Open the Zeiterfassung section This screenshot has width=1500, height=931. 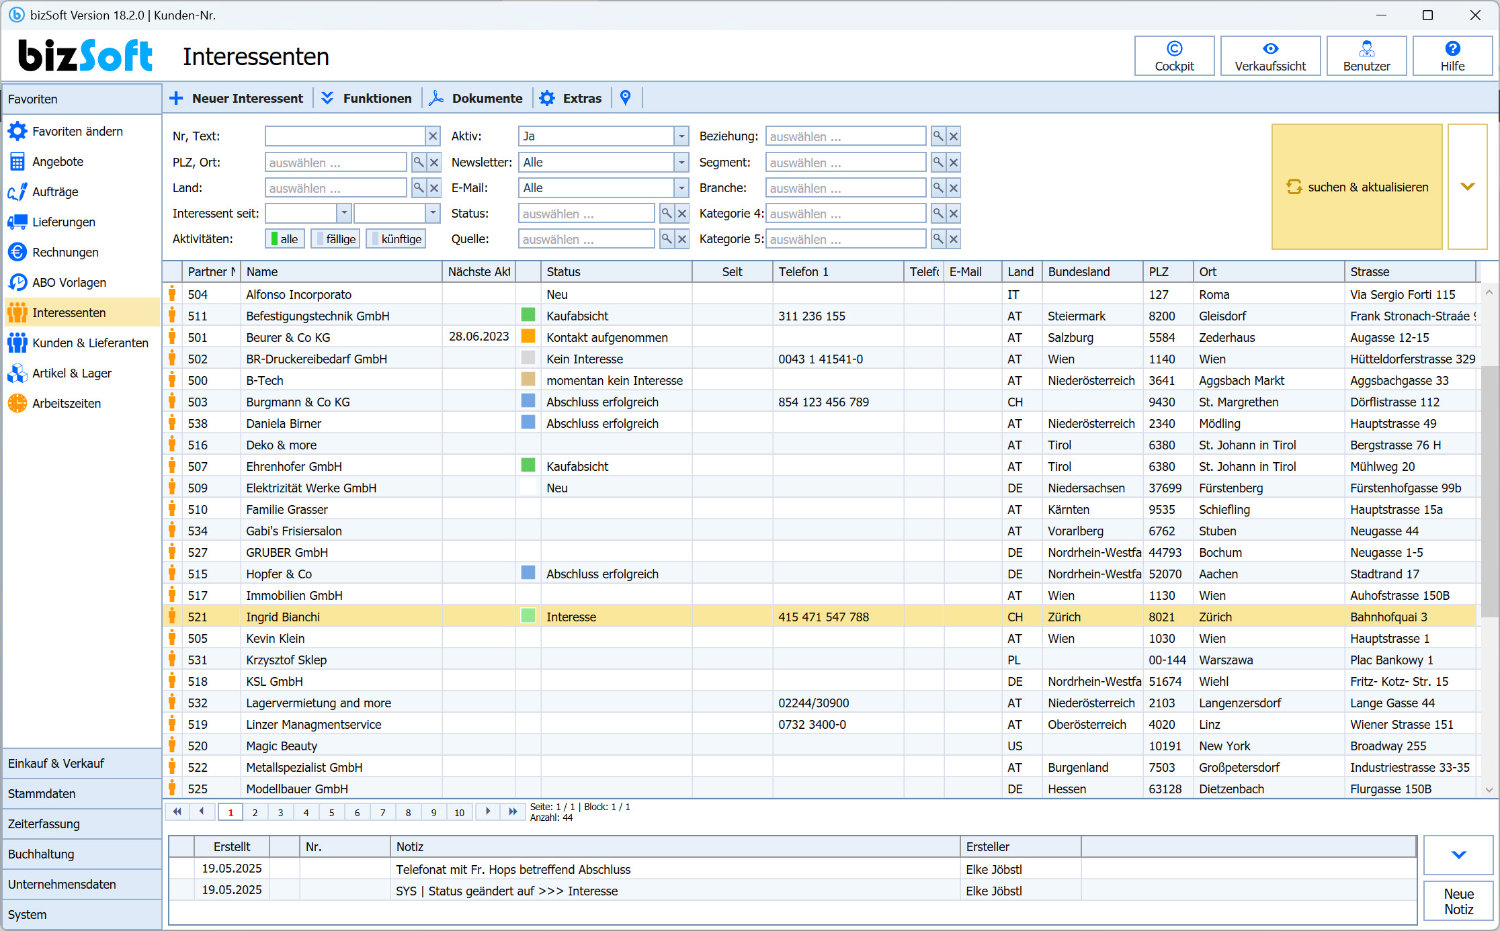(x=82, y=824)
